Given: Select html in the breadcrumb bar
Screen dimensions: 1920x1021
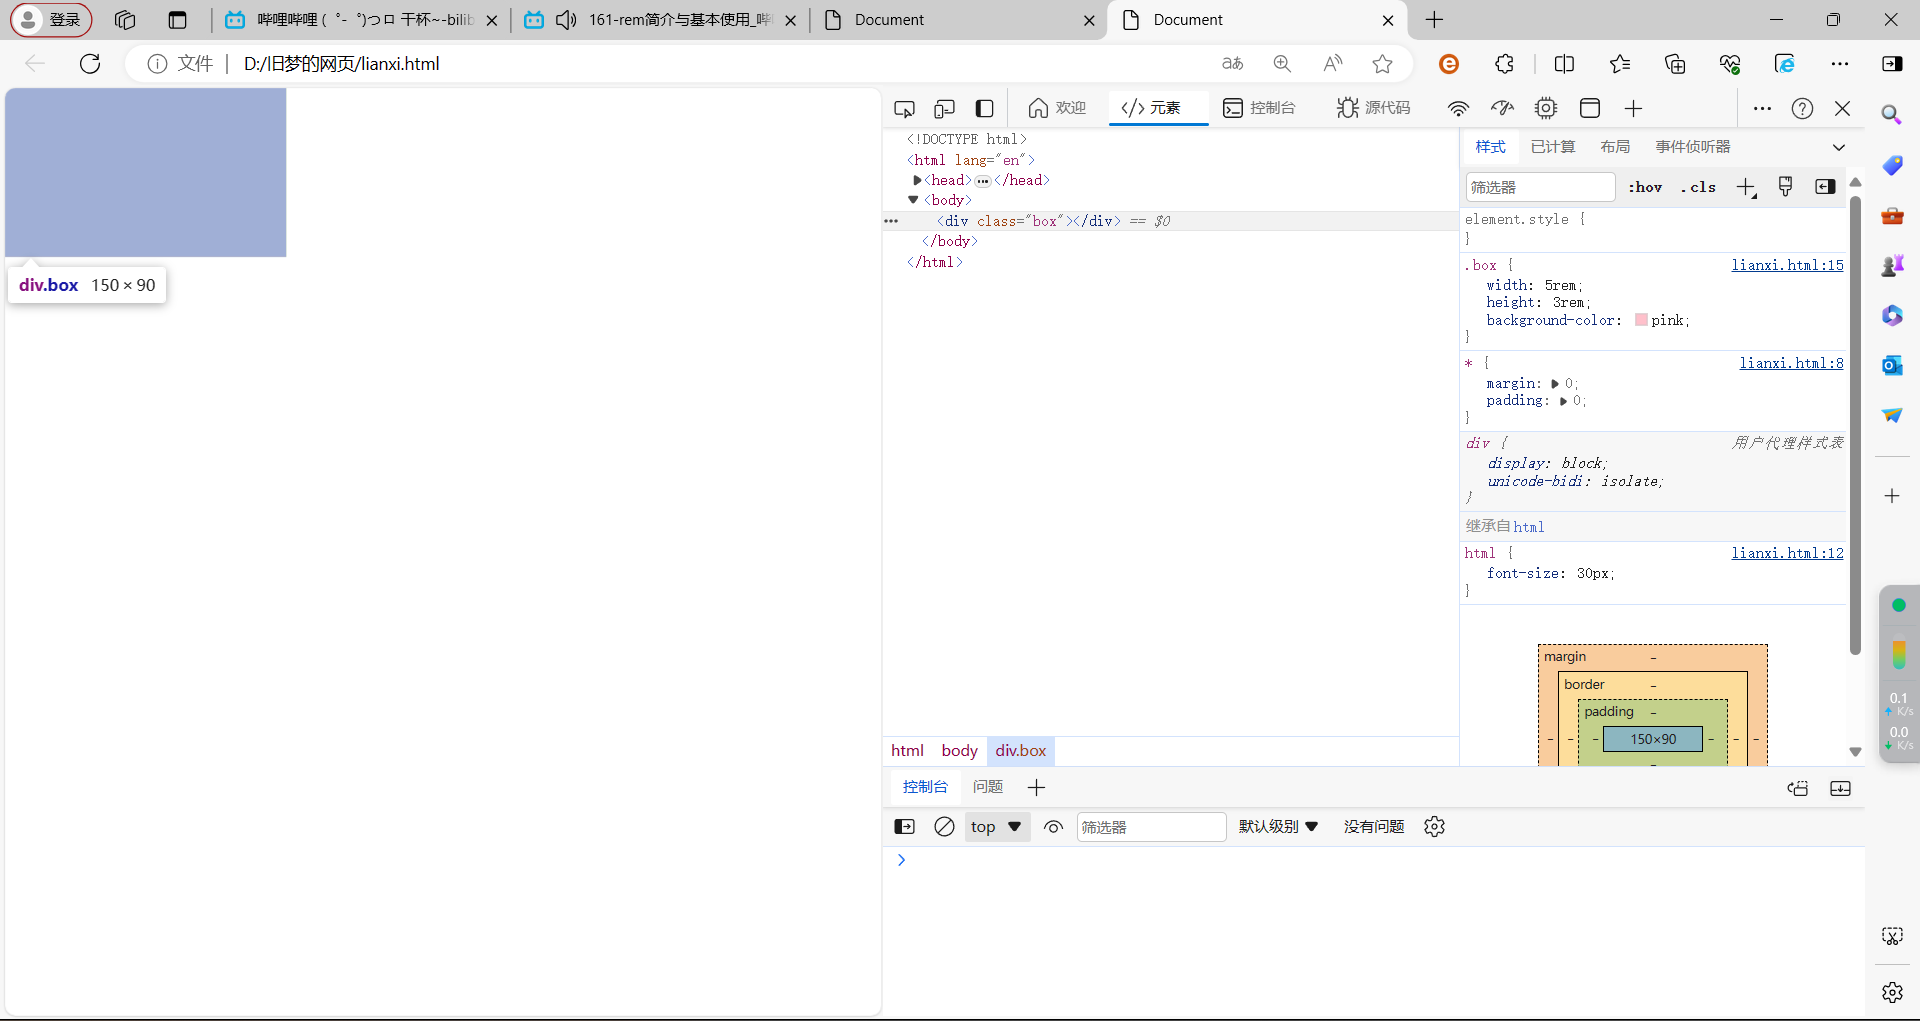Looking at the screenshot, I should point(907,751).
